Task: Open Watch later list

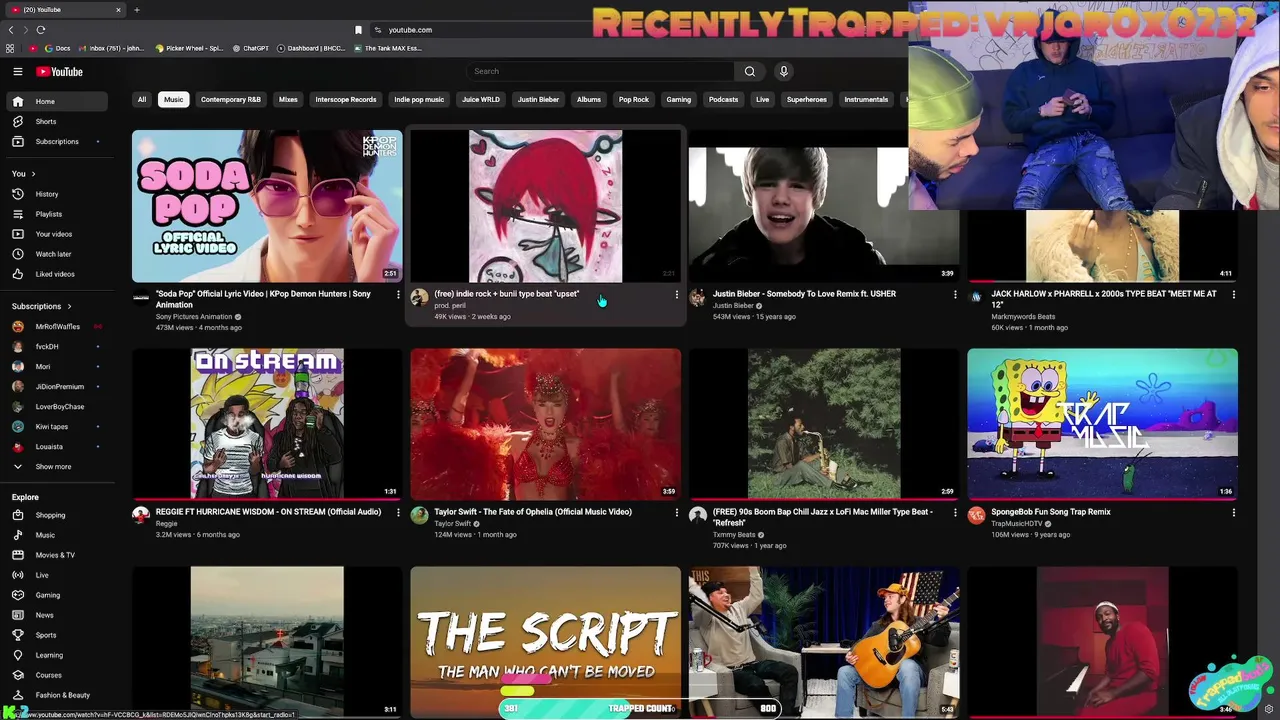Action: coord(56,254)
